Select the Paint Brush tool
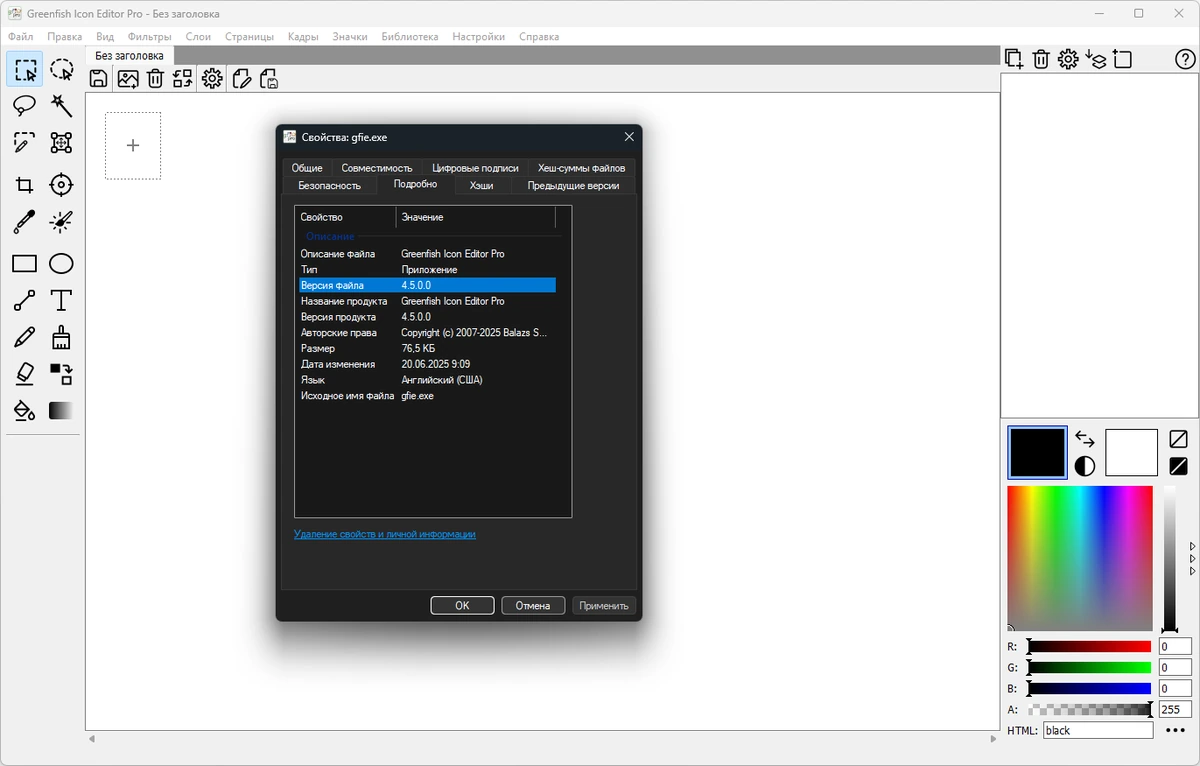Viewport: 1200px width, 766px height. click(62, 338)
